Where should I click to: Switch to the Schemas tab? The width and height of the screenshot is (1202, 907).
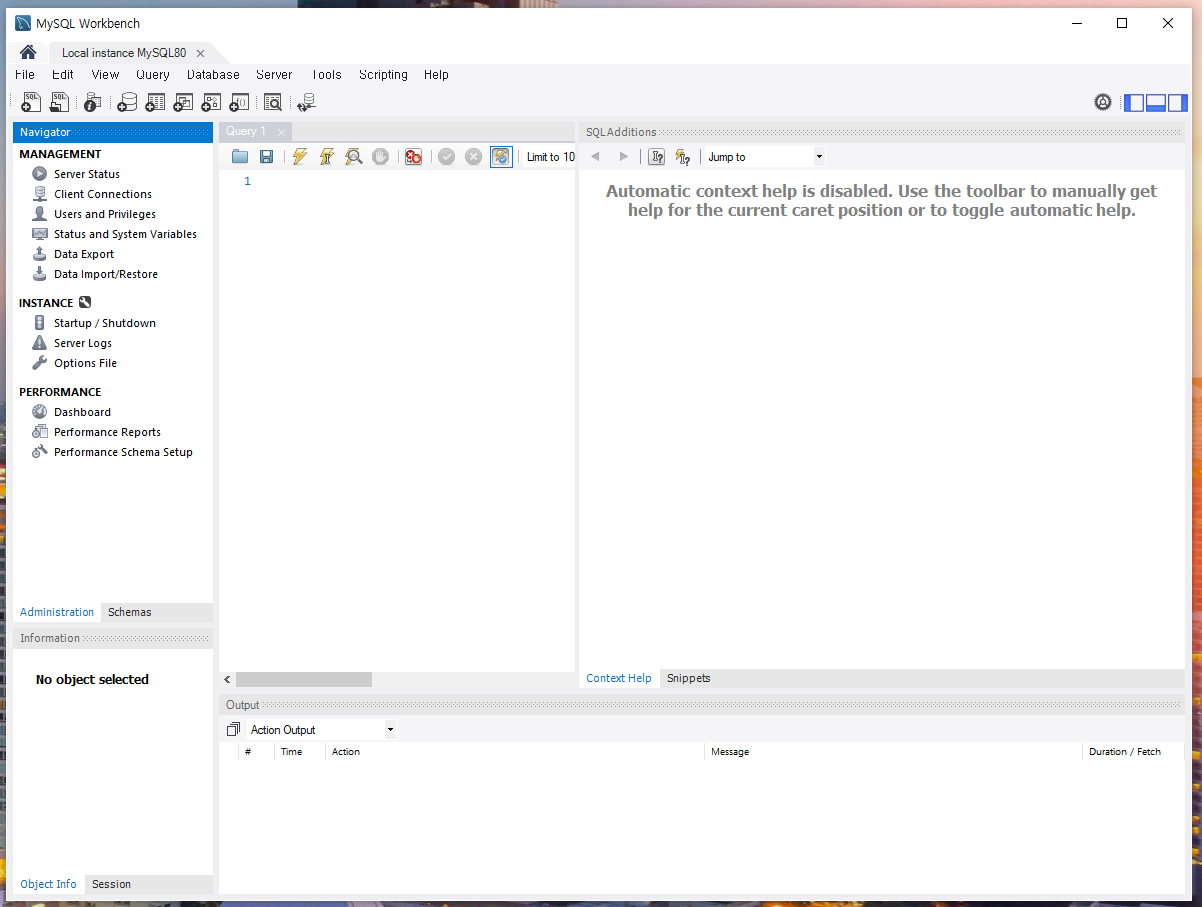130,612
